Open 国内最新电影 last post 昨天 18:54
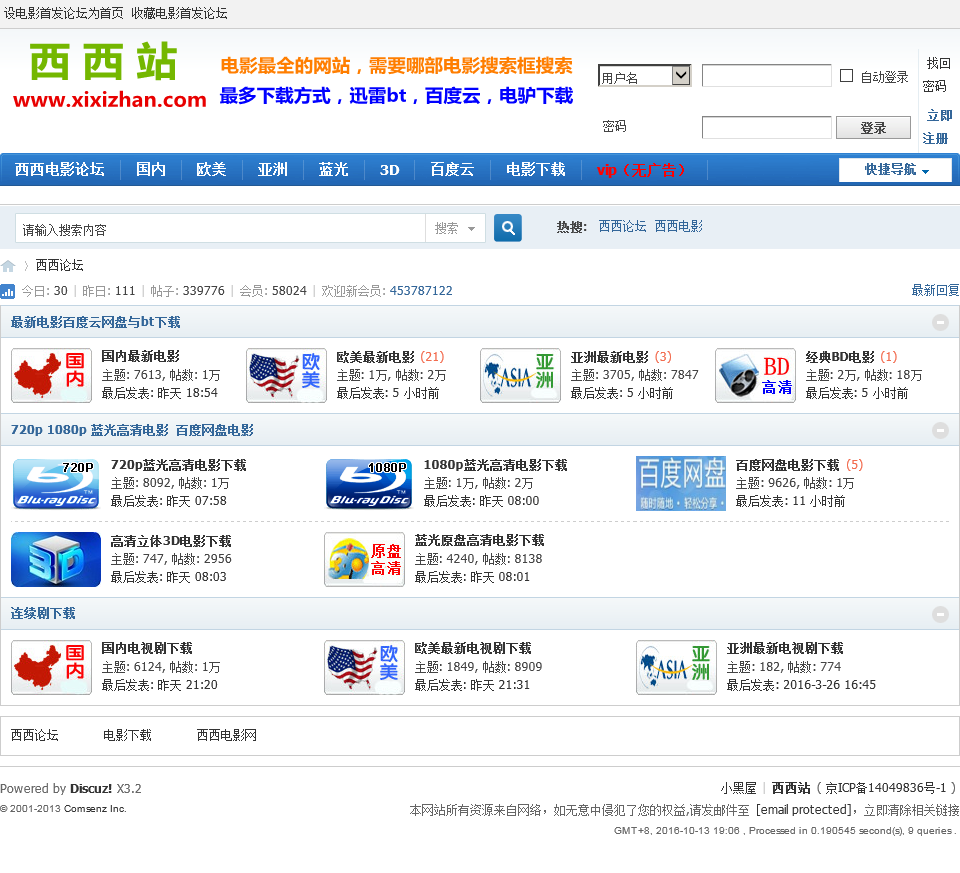The image size is (960, 873). pos(187,393)
